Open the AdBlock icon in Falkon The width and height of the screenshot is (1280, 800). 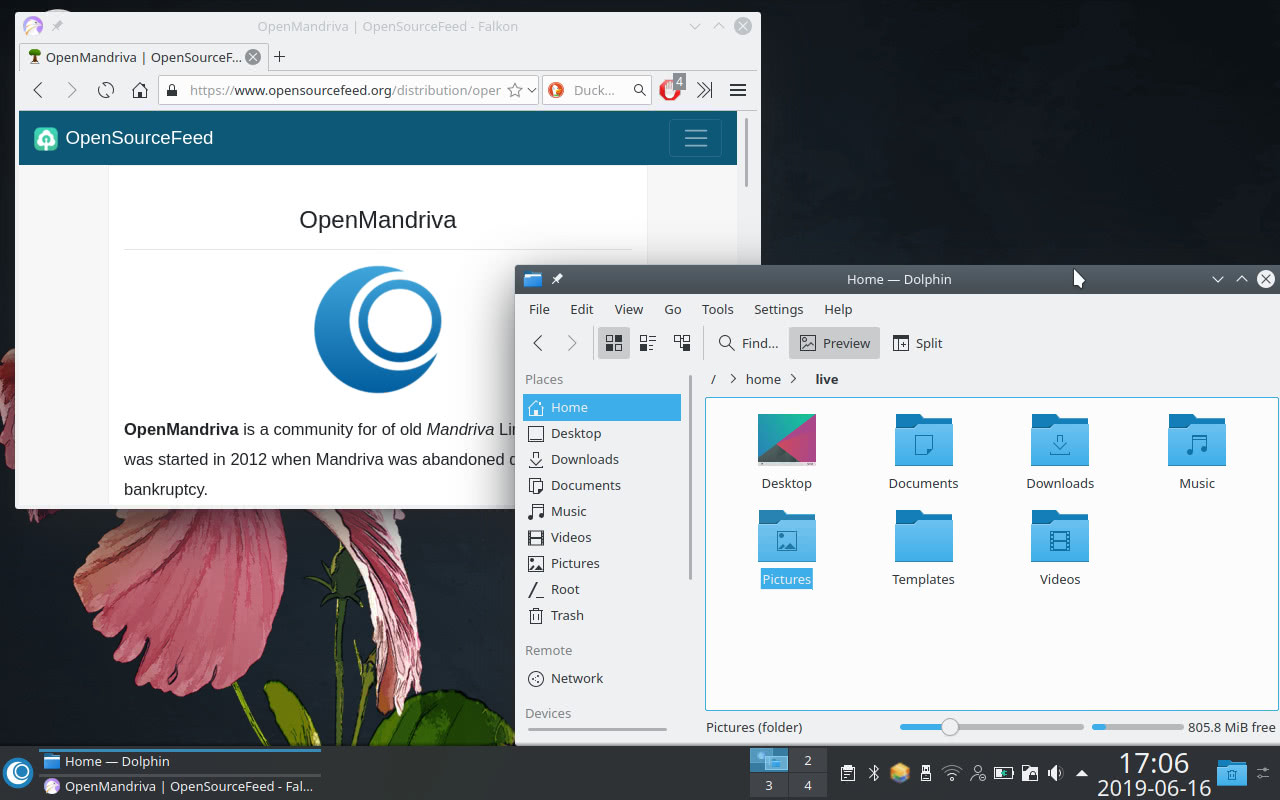coord(670,89)
